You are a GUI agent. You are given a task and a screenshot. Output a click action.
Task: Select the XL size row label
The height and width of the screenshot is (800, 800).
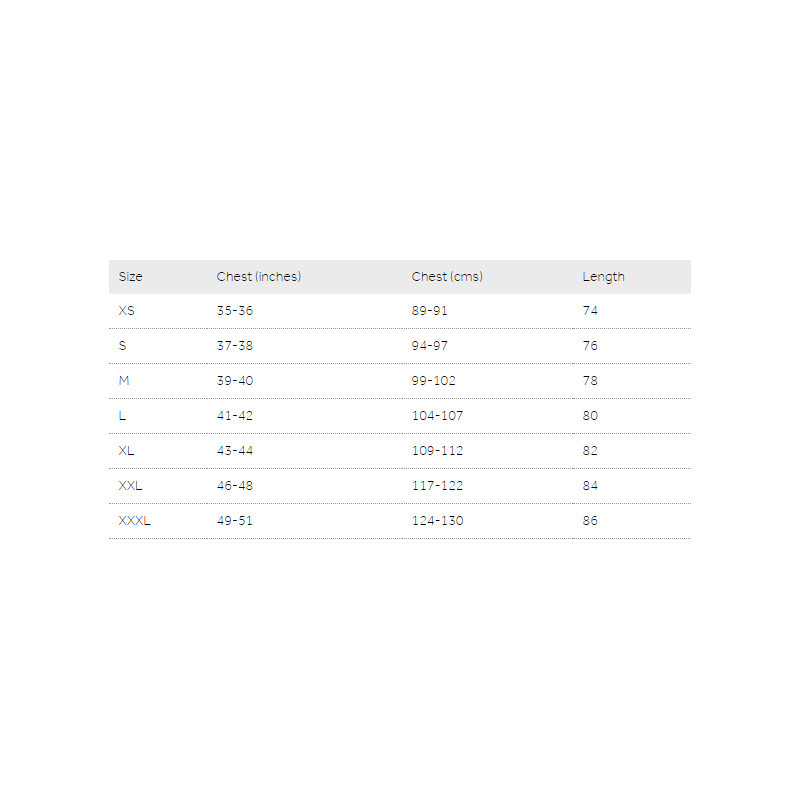click(x=126, y=451)
